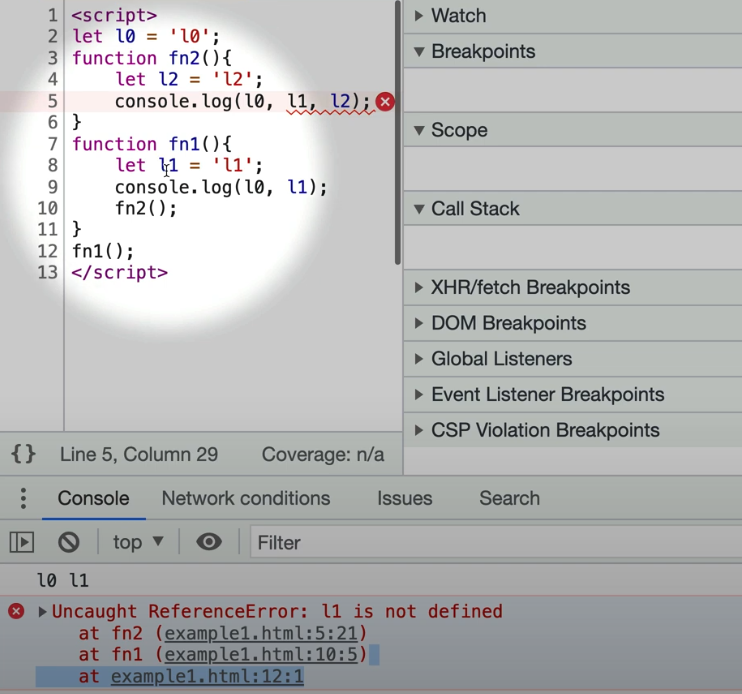
Task: Collapse the Call Stack section
Action: point(573,209)
